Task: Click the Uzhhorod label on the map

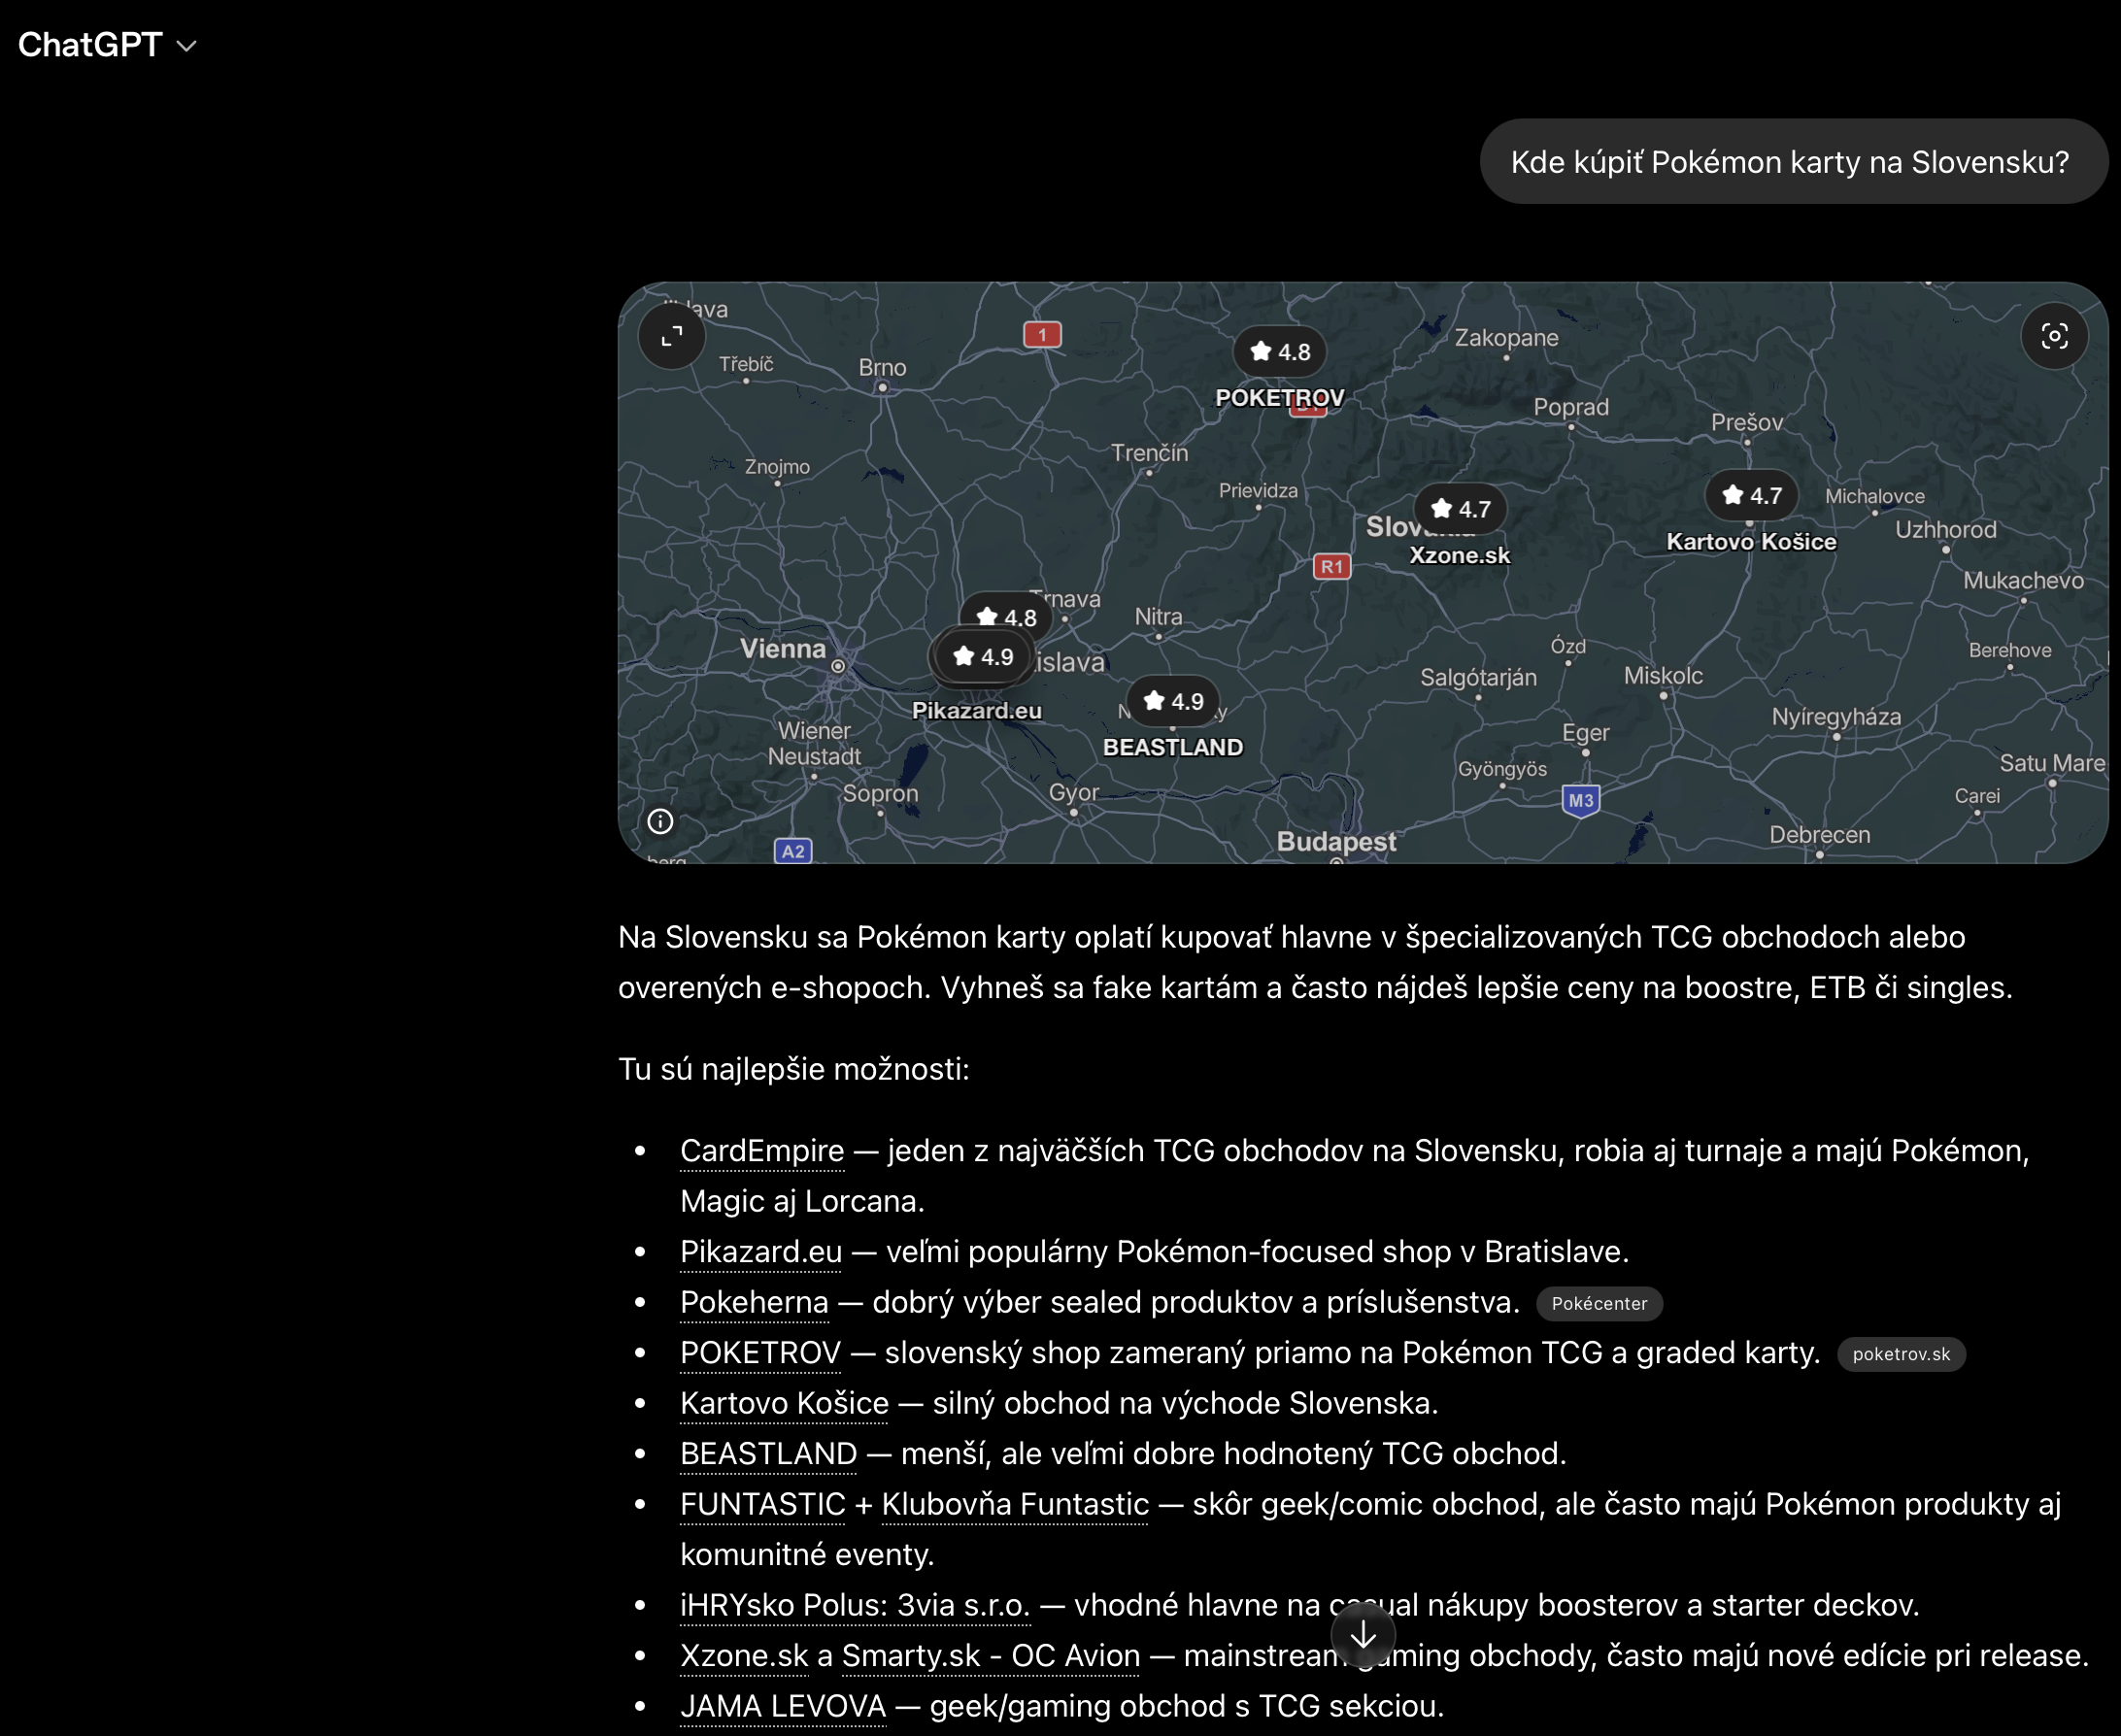Action: (1945, 530)
